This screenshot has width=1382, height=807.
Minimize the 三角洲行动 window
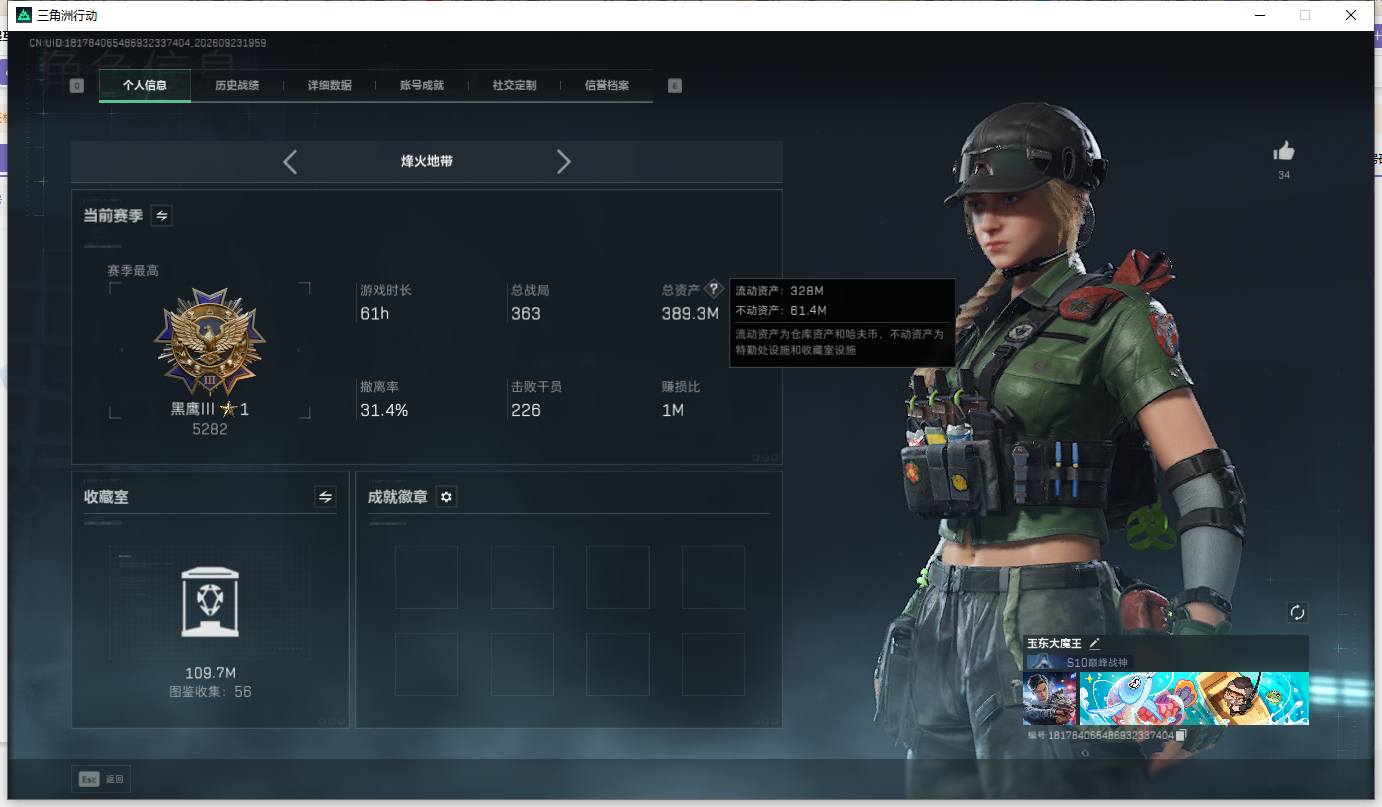click(x=1259, y=15)
